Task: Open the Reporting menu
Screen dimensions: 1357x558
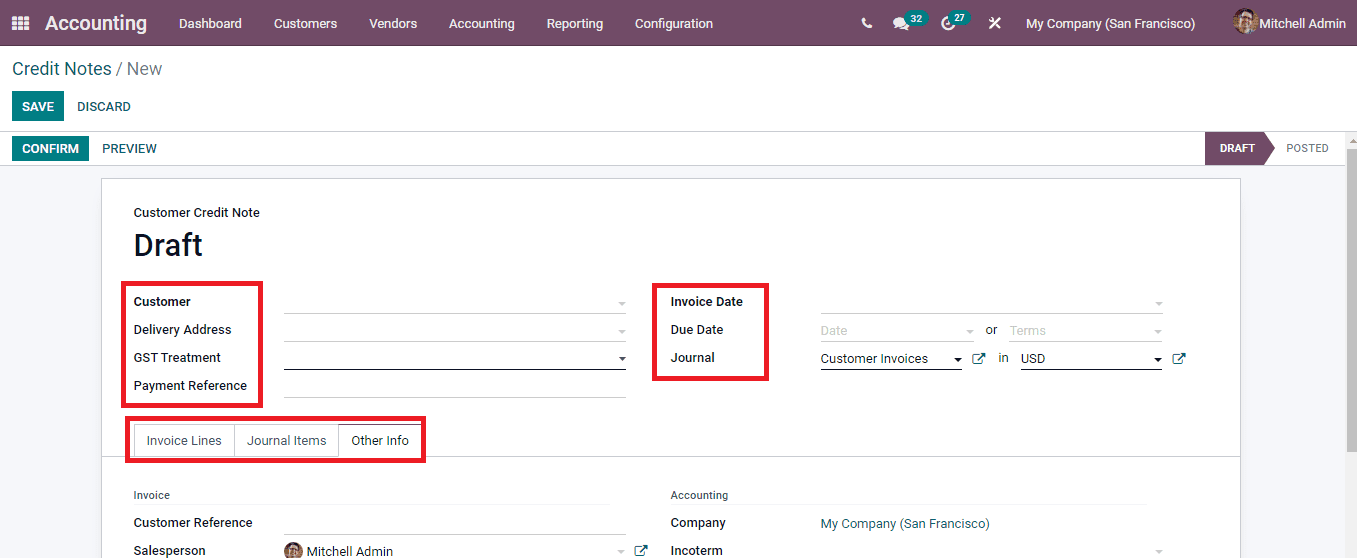Action: point(575,23)
